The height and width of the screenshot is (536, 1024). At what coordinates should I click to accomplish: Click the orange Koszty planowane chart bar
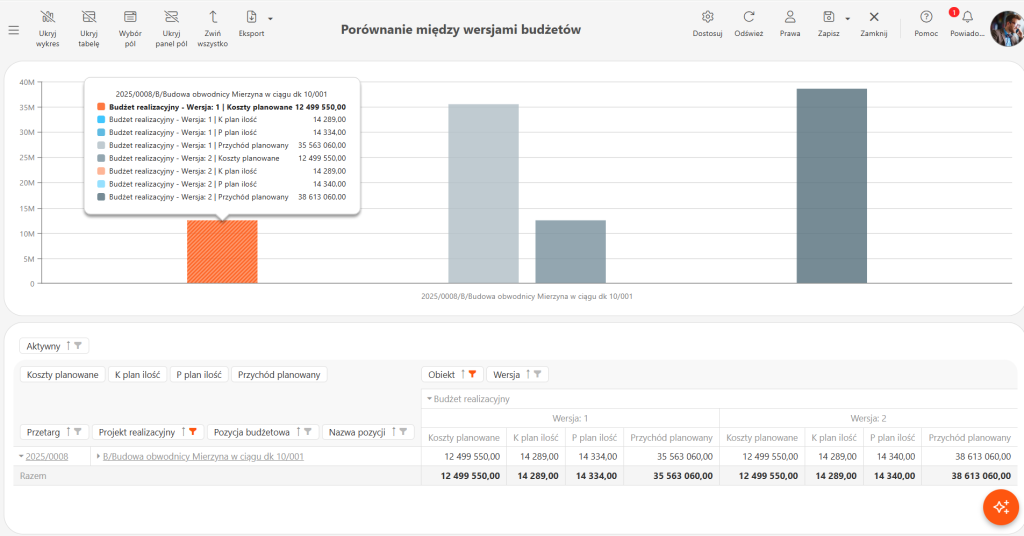click(222, 252)
